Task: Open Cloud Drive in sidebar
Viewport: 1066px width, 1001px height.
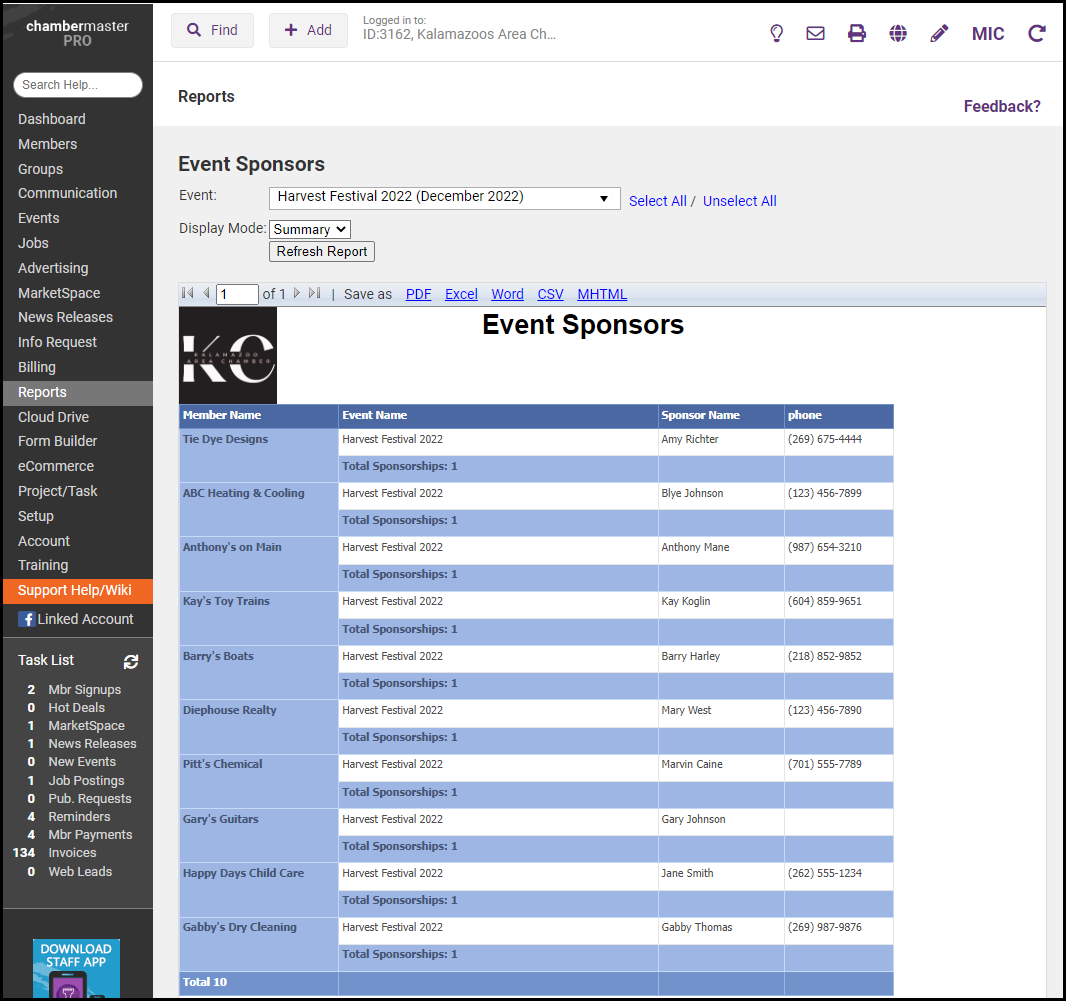Action: click(x=53, y=418)
